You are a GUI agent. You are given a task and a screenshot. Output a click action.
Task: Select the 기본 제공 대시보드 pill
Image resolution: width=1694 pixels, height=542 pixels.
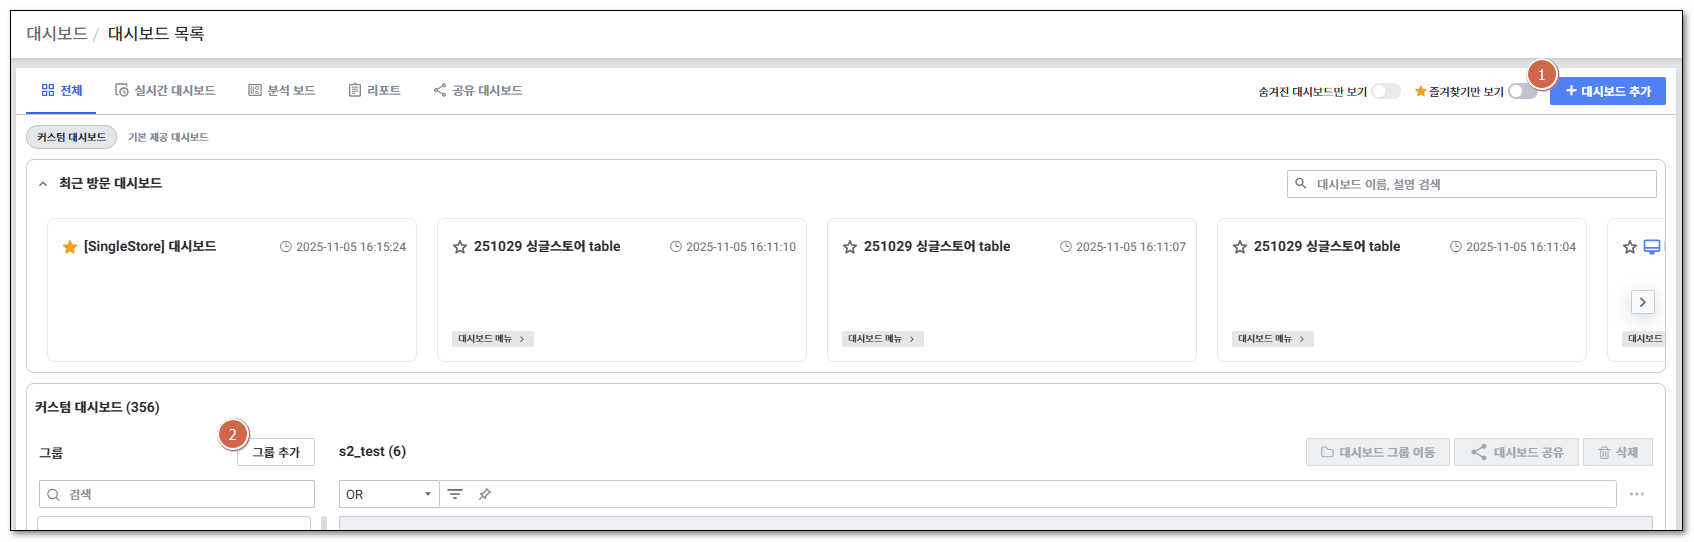point(168,137)
